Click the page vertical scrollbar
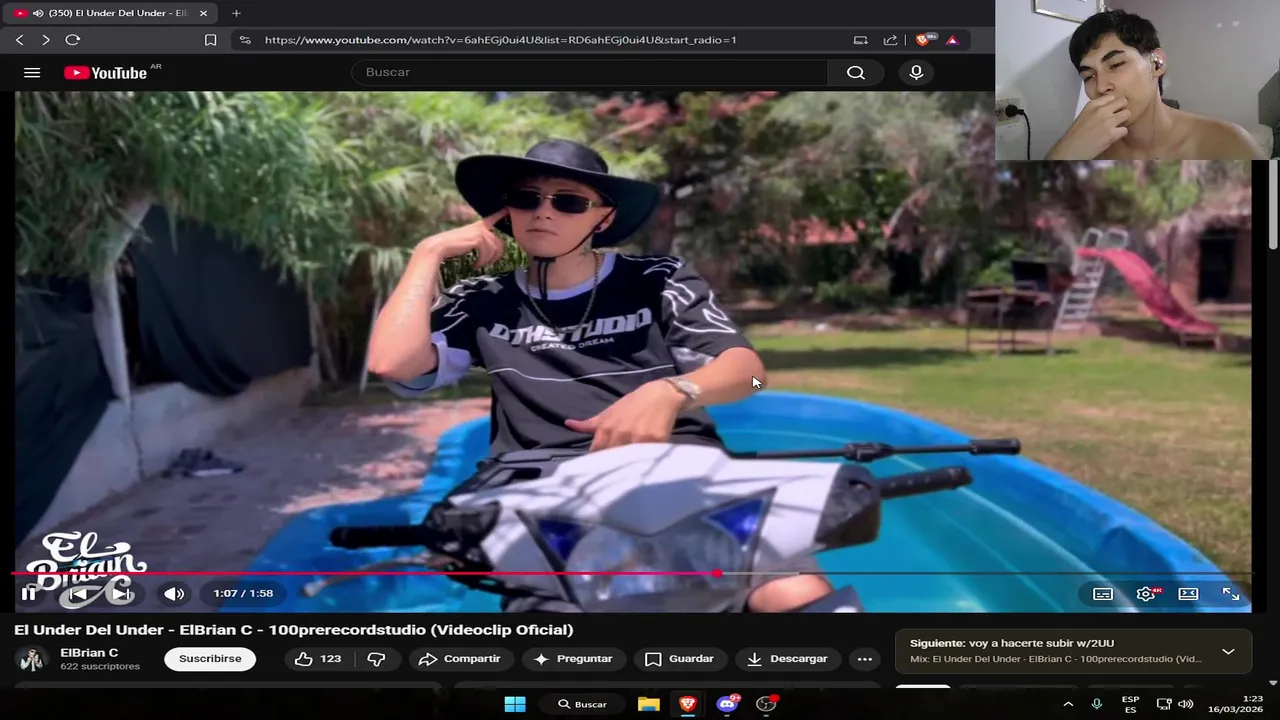This screenshot has width=1280, height=720. (1273, 205)
